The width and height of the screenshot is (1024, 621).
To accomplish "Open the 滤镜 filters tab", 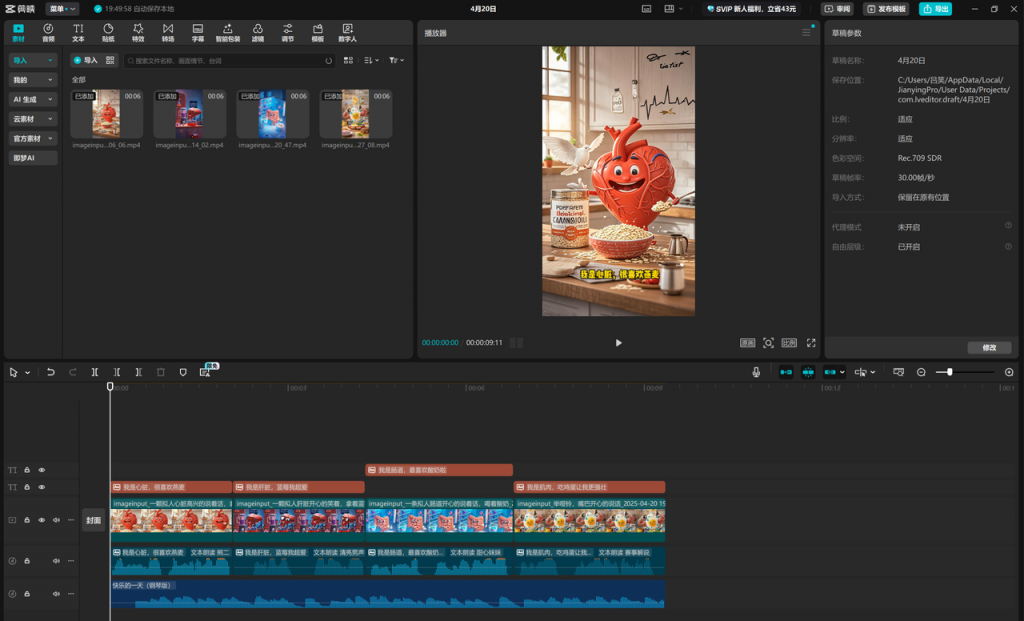I will (x=258, y=33).
